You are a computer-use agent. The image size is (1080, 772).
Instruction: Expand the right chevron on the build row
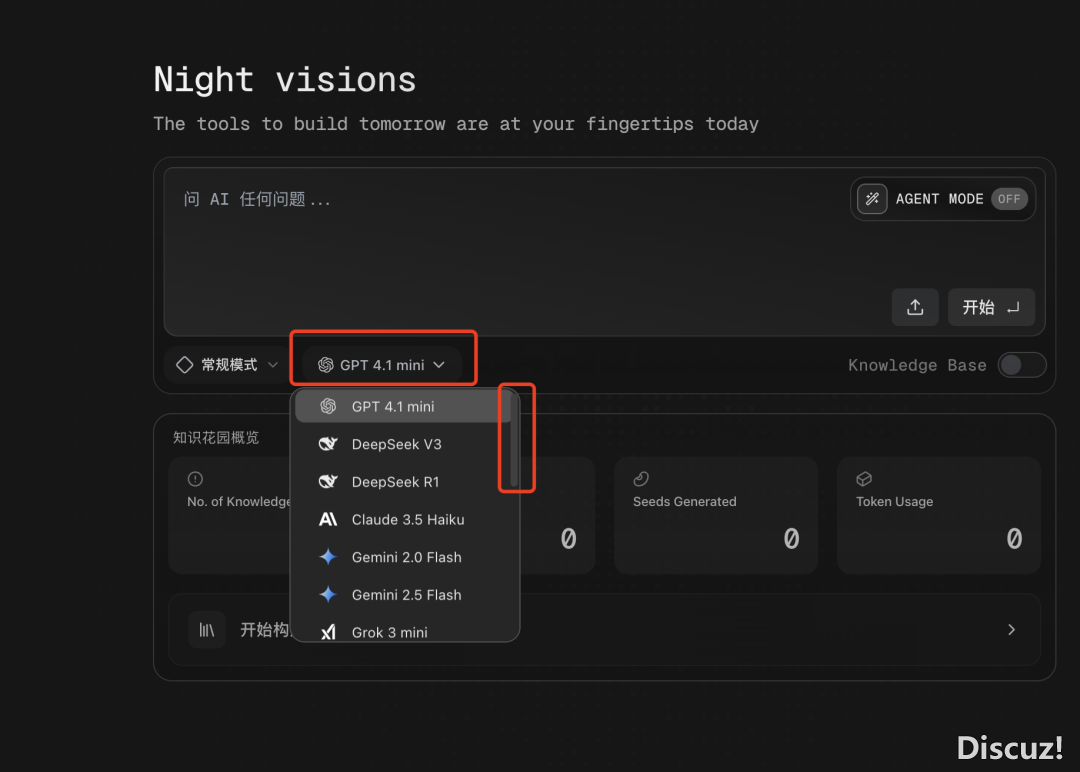pos(1011,630)
